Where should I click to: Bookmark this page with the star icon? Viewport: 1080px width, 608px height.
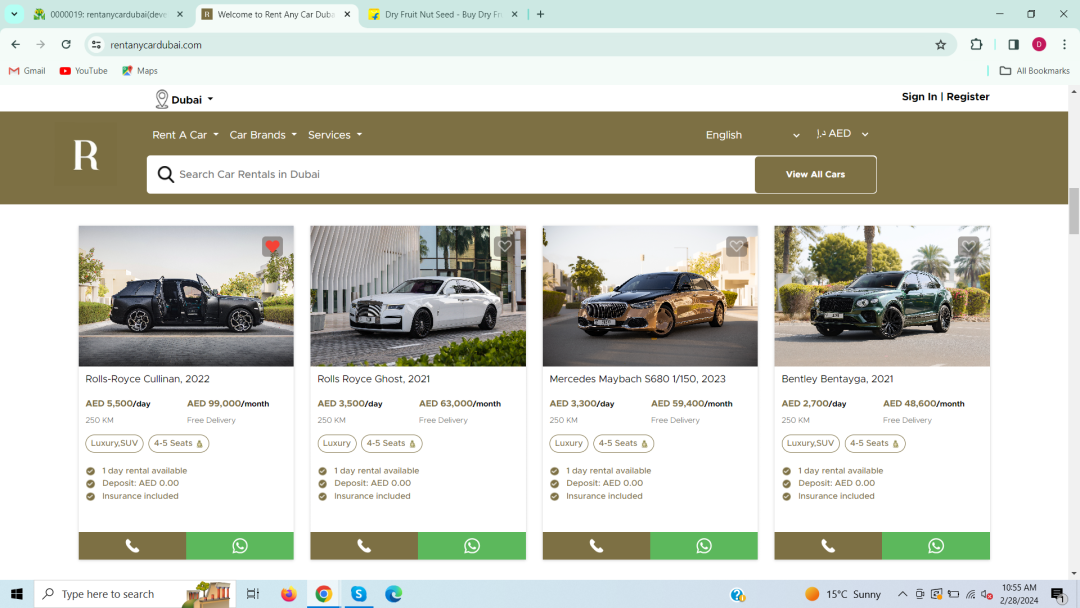[940, 45]
